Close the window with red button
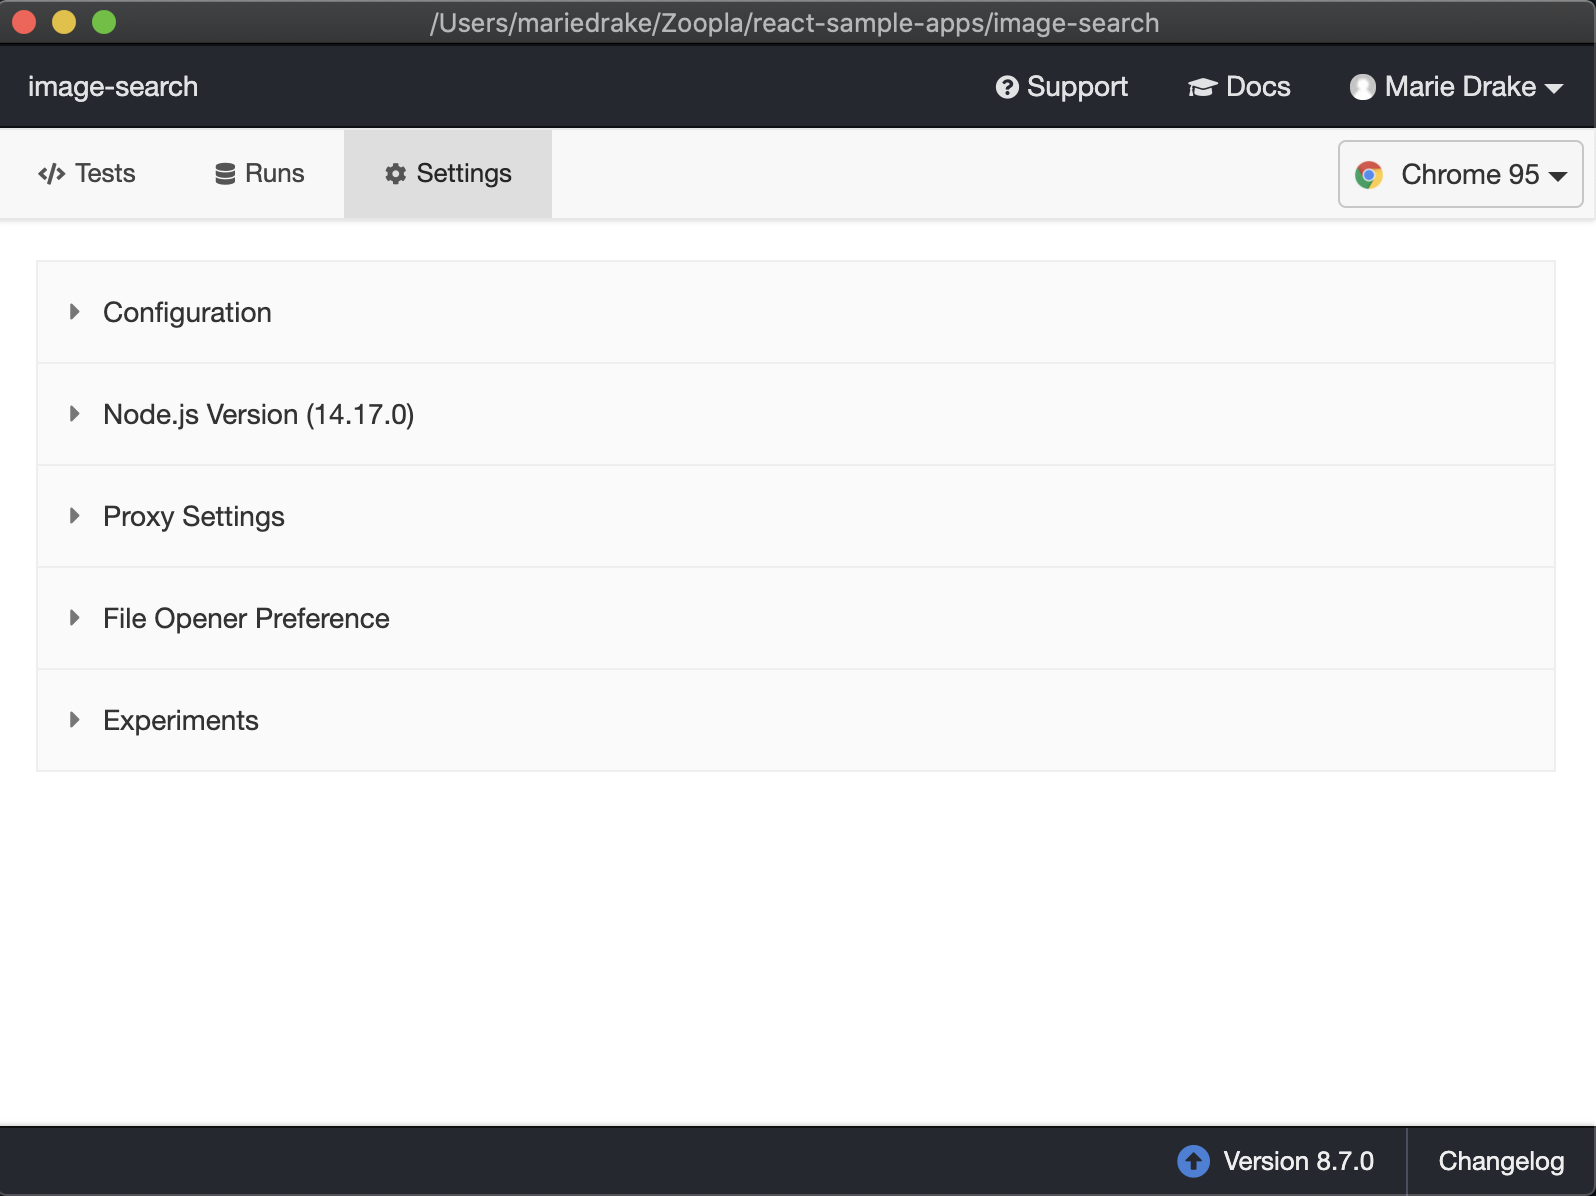The height and width of the screenshot is (1196, 1596). tap(24, 22)
